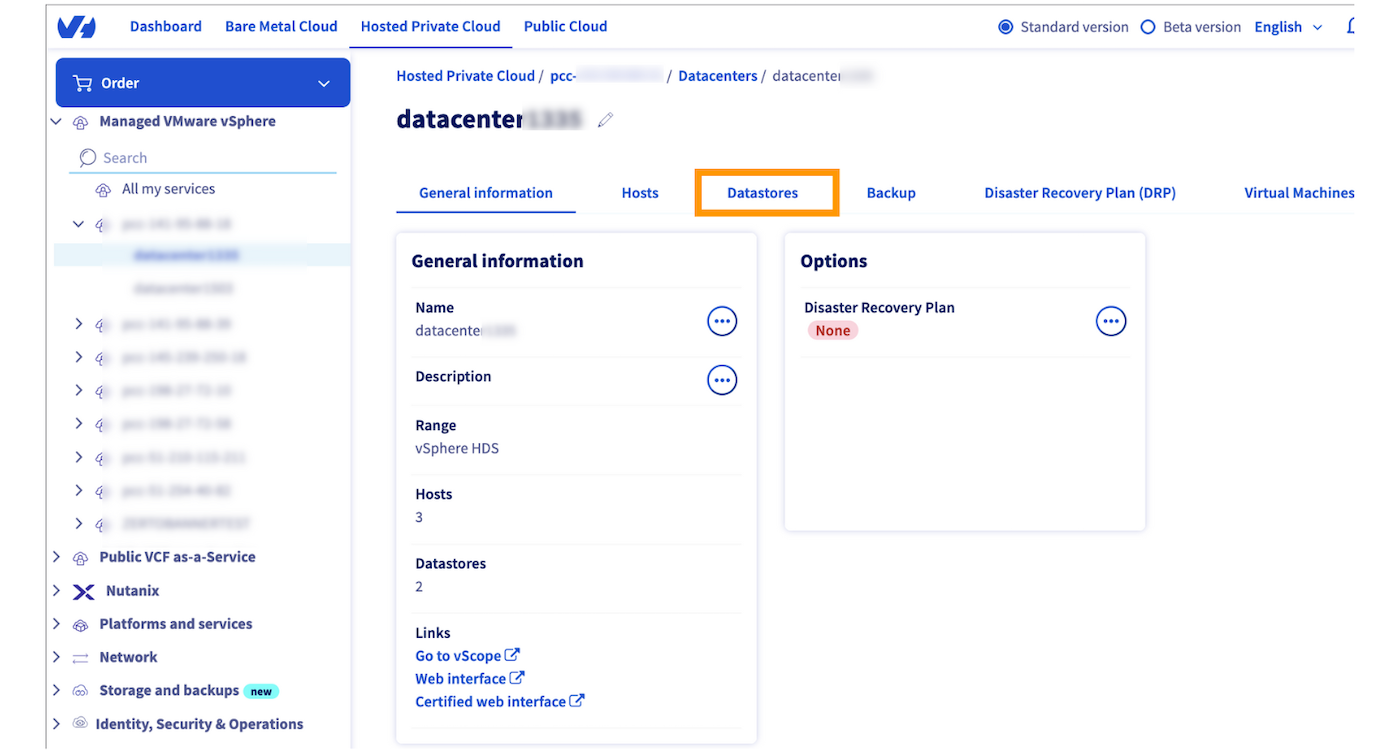The height and width of the screenshot is (753, 1400).
Task: Click the Nutanix icon in the sidebar
Action: pyautogui.click(x=82, y=591)
